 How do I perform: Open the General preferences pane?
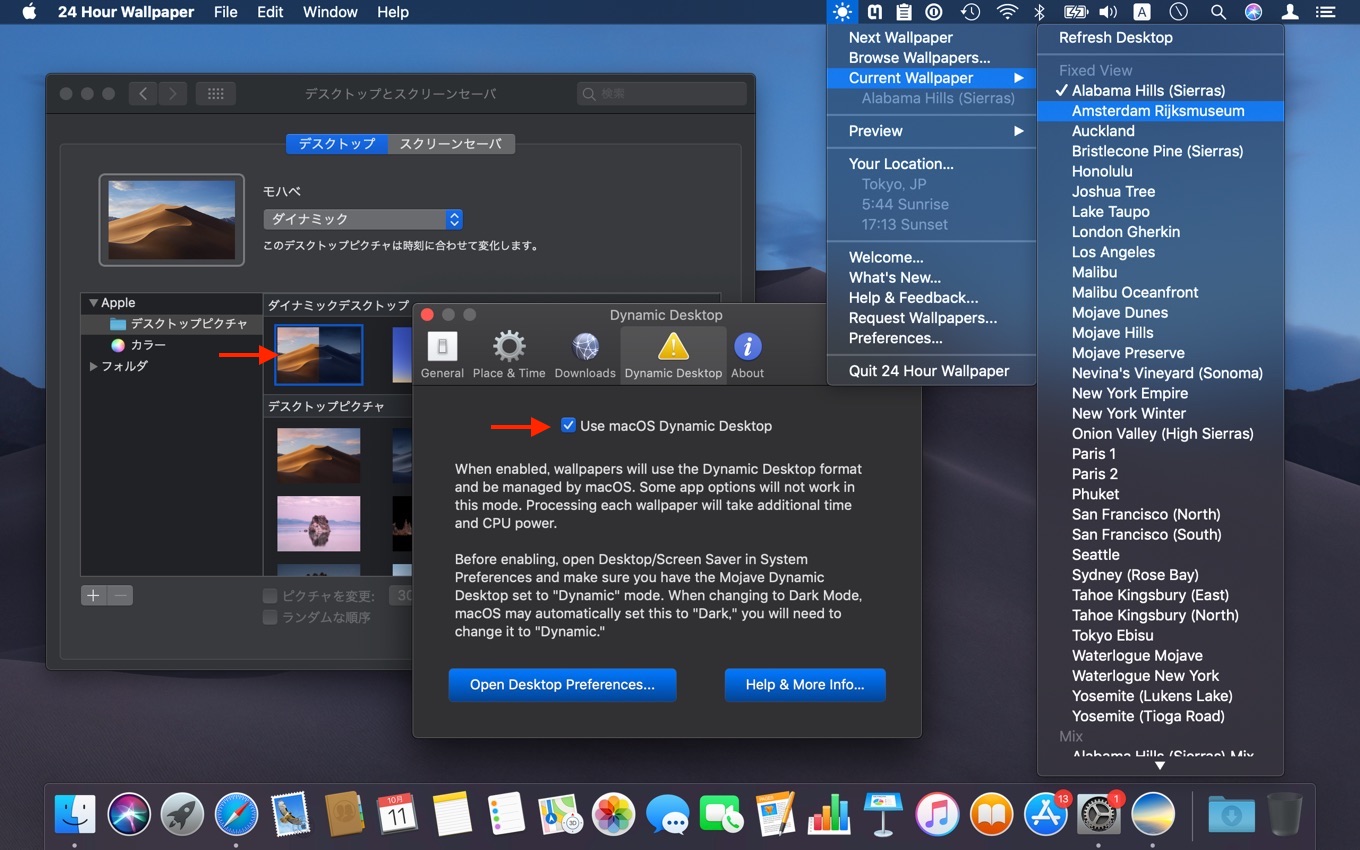(442, 356)
